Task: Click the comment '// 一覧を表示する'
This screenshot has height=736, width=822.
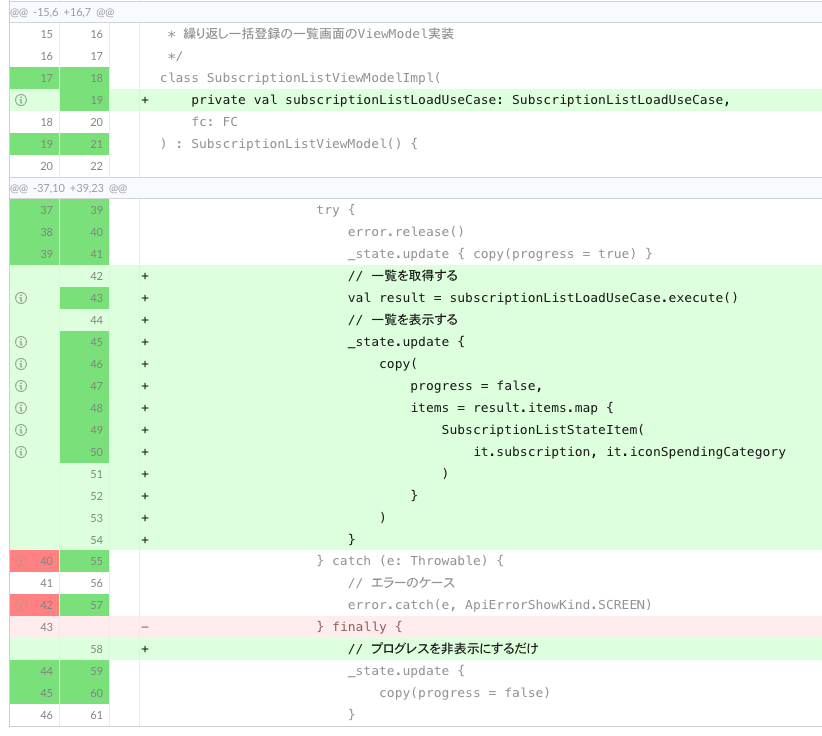Action: coord(403,320)
